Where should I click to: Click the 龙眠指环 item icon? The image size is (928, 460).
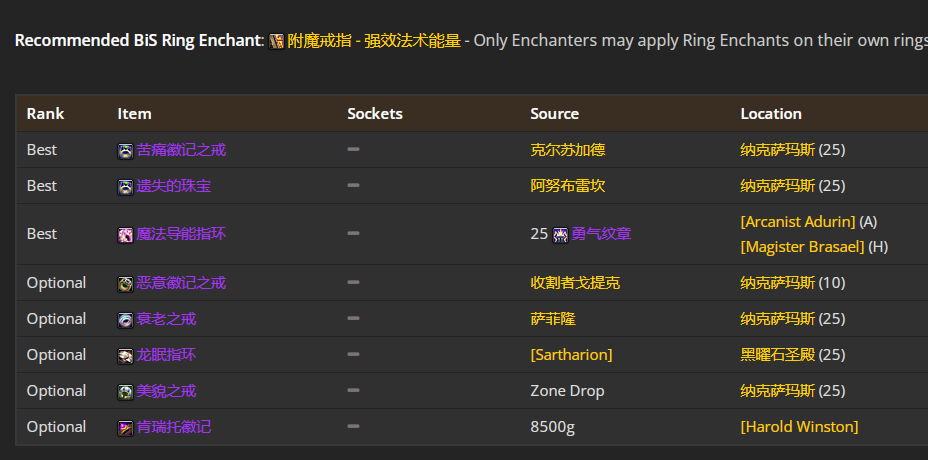pyautogui.click(x=125, y=356)
